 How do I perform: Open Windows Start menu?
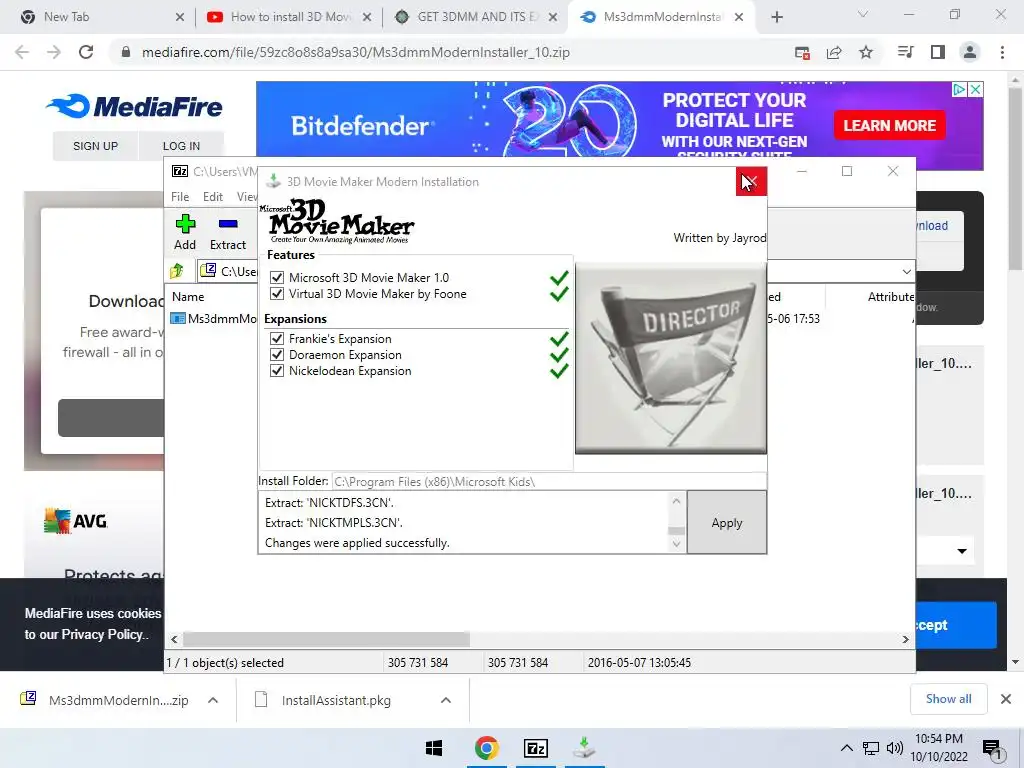click(x=434, y=748)
